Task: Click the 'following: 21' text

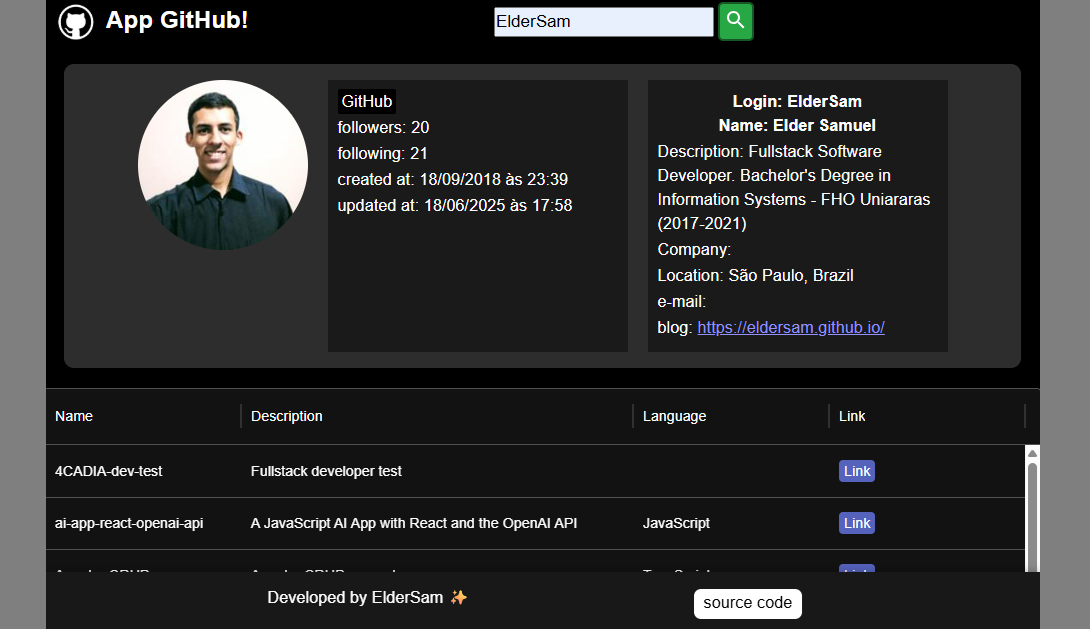Action: pyautogui.click(x=382, y=154)
